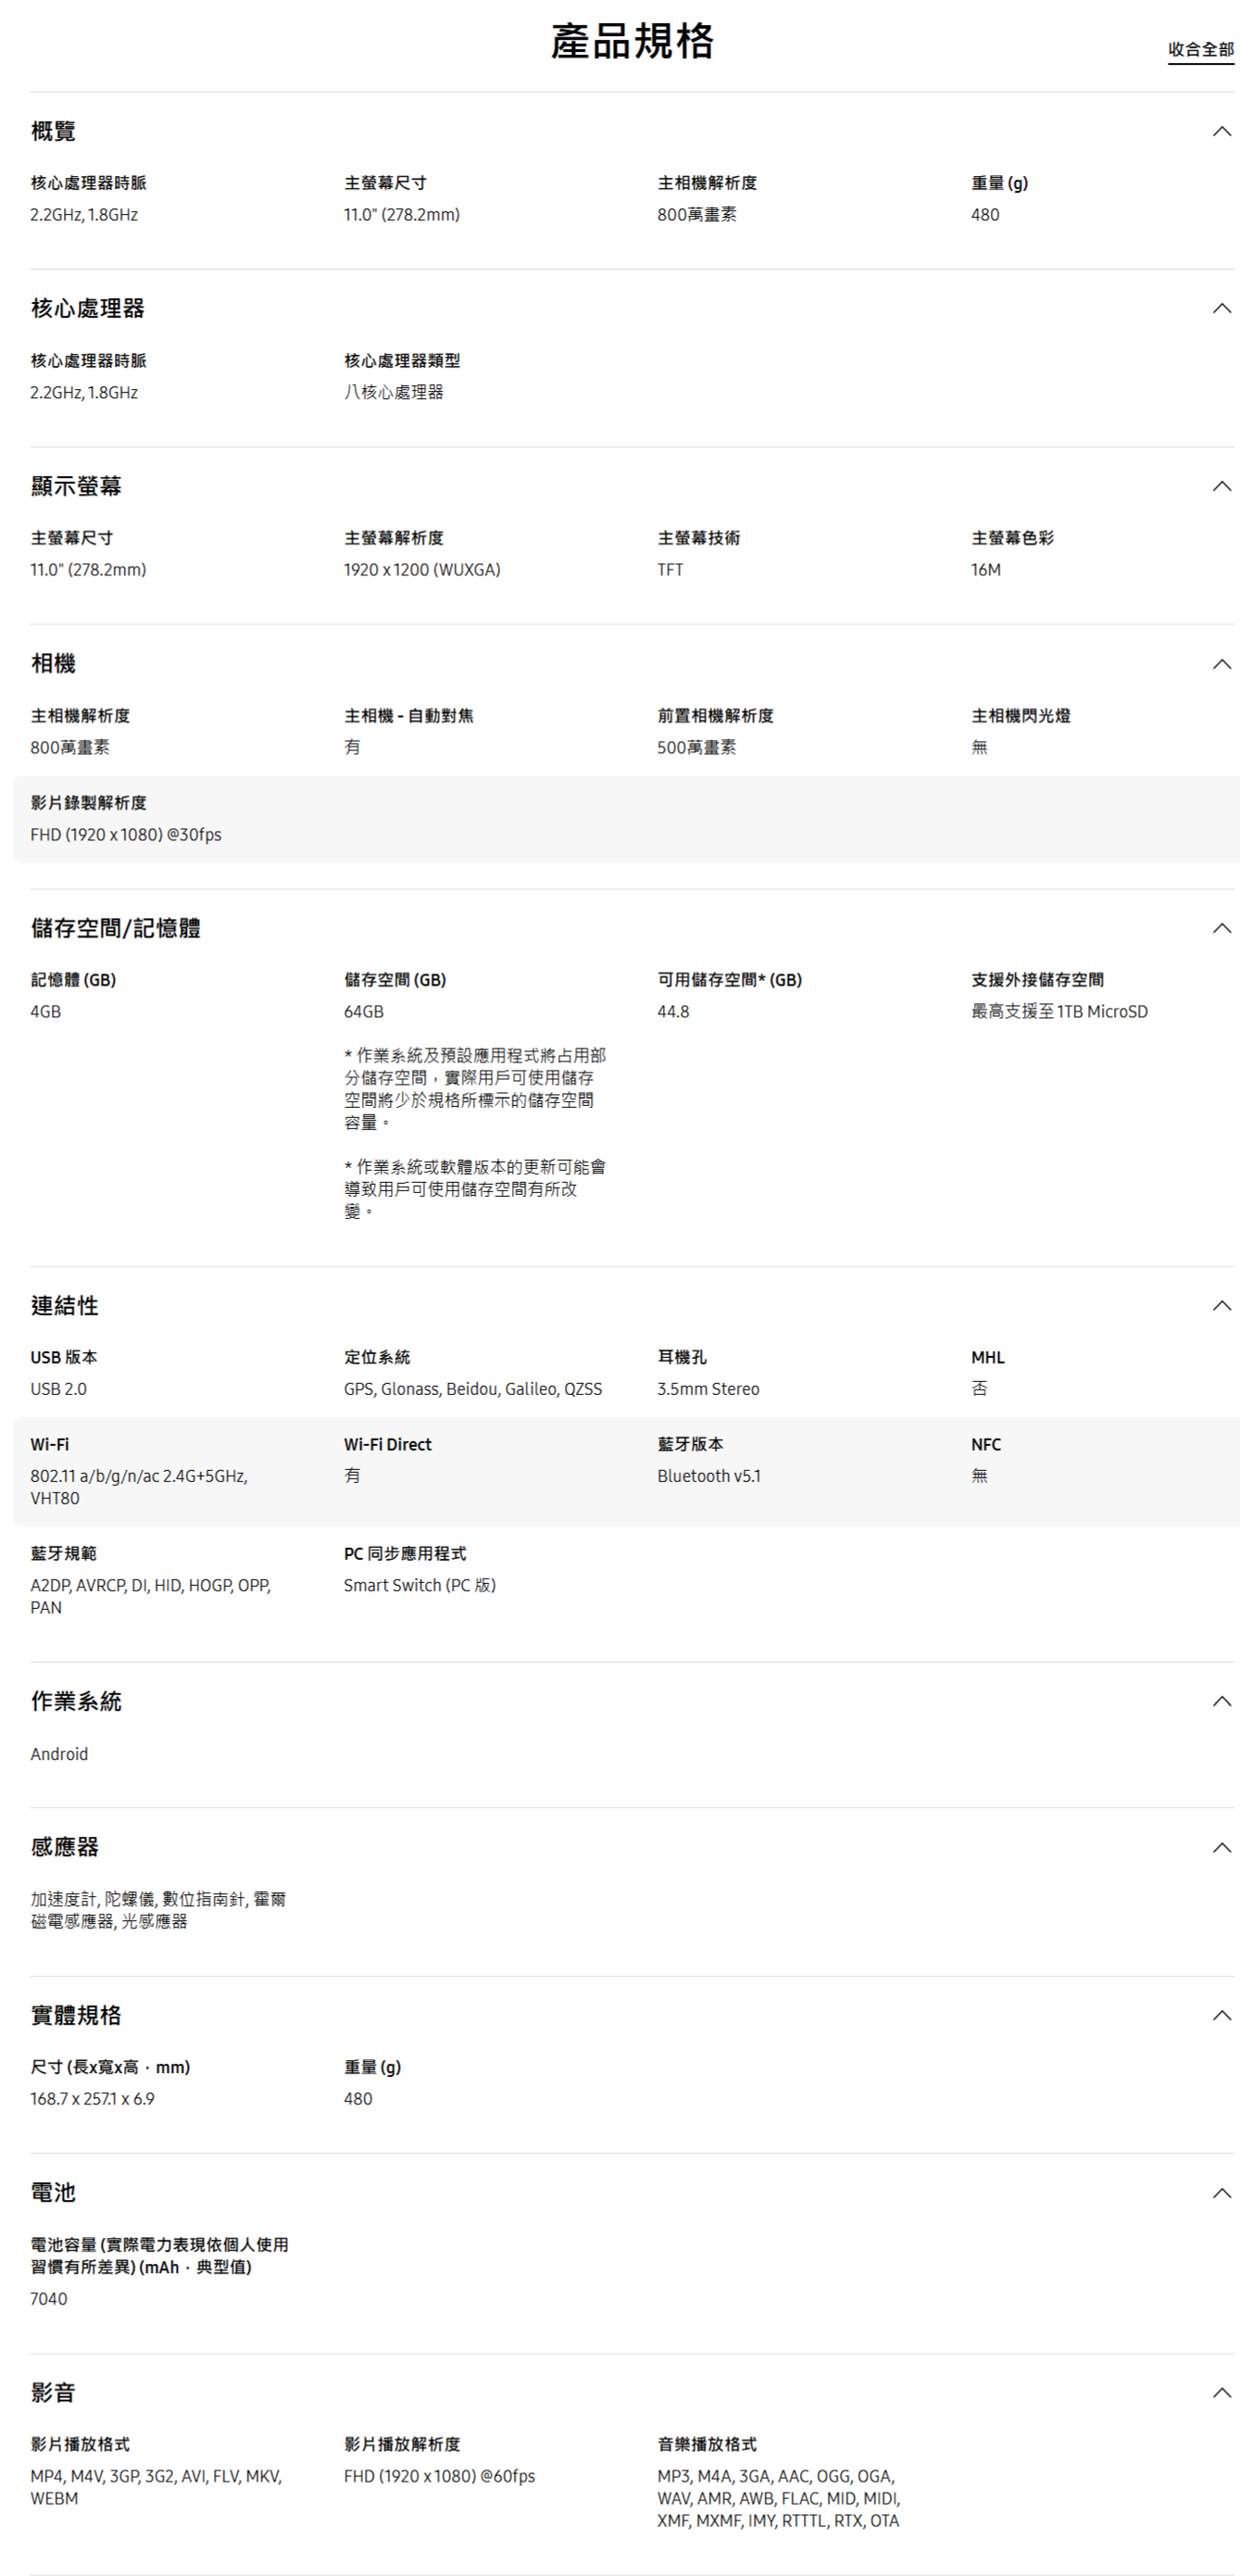Collapse the 顯示螢幕 section chevron
The height and width of the screenshot is (2576, 1240).
[1221, 486]
